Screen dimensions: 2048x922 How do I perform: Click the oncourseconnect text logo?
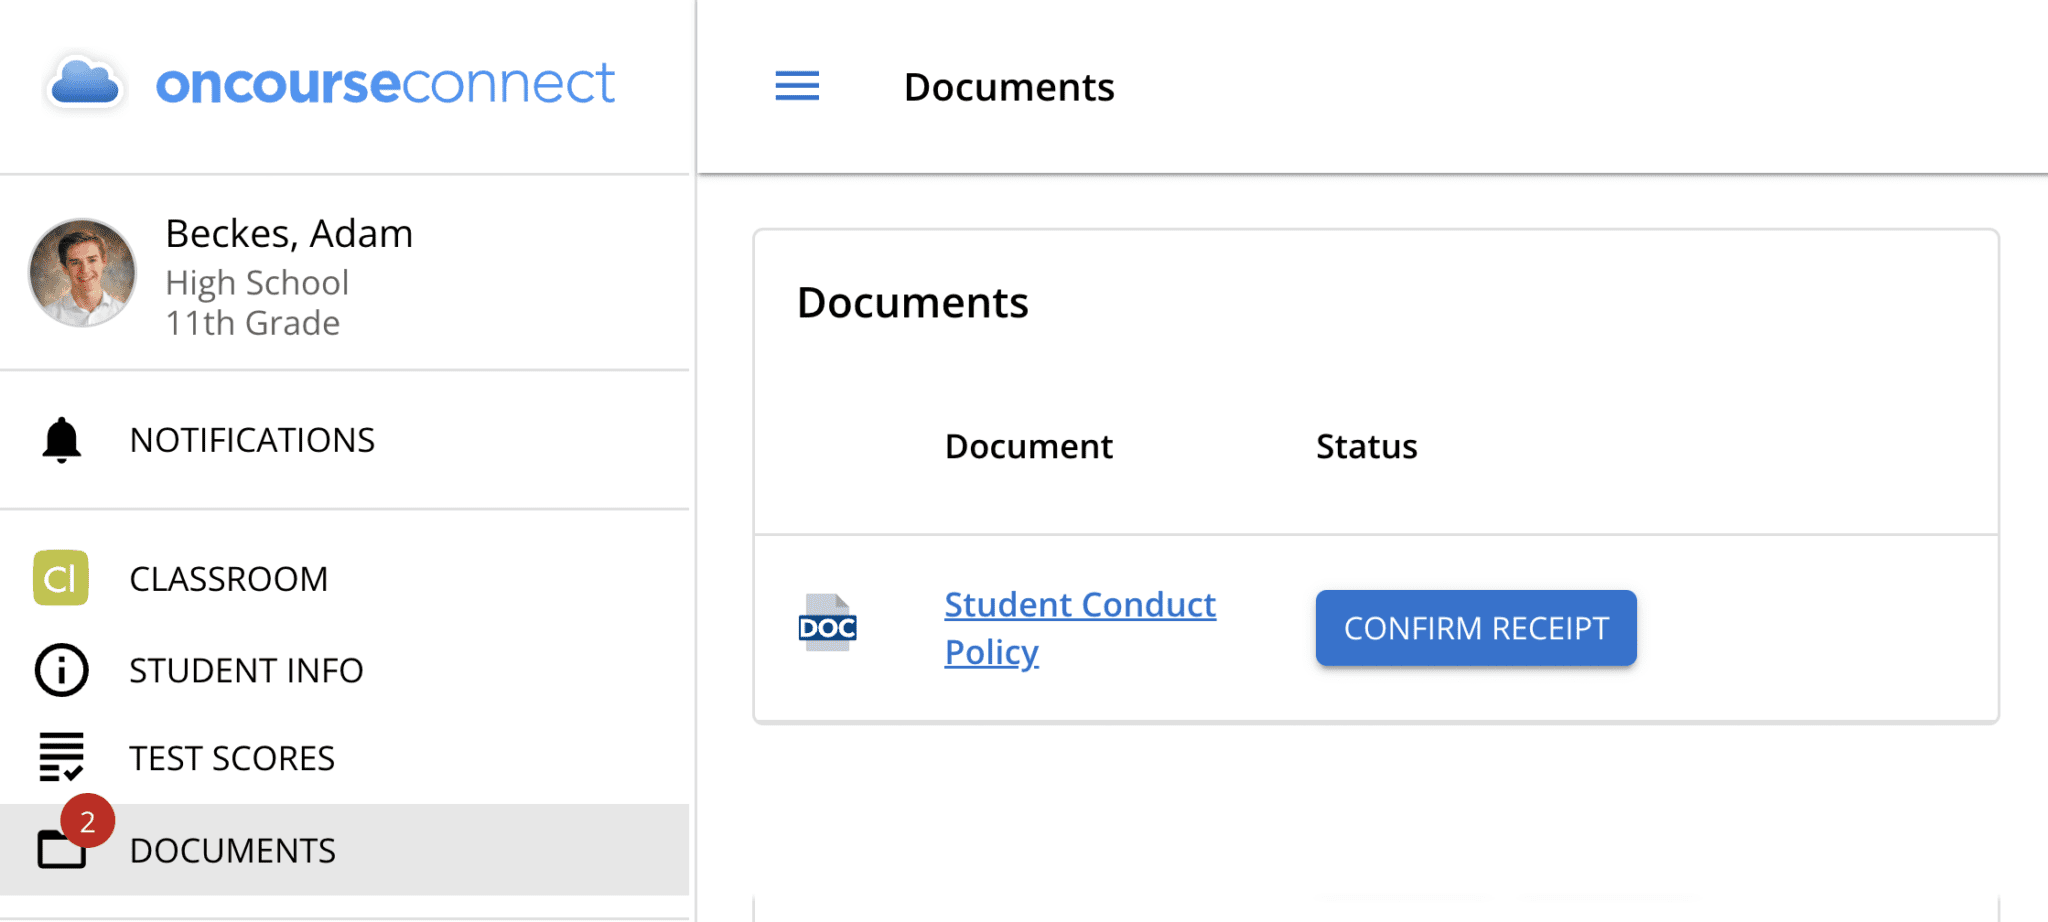(x=385, y=83)
